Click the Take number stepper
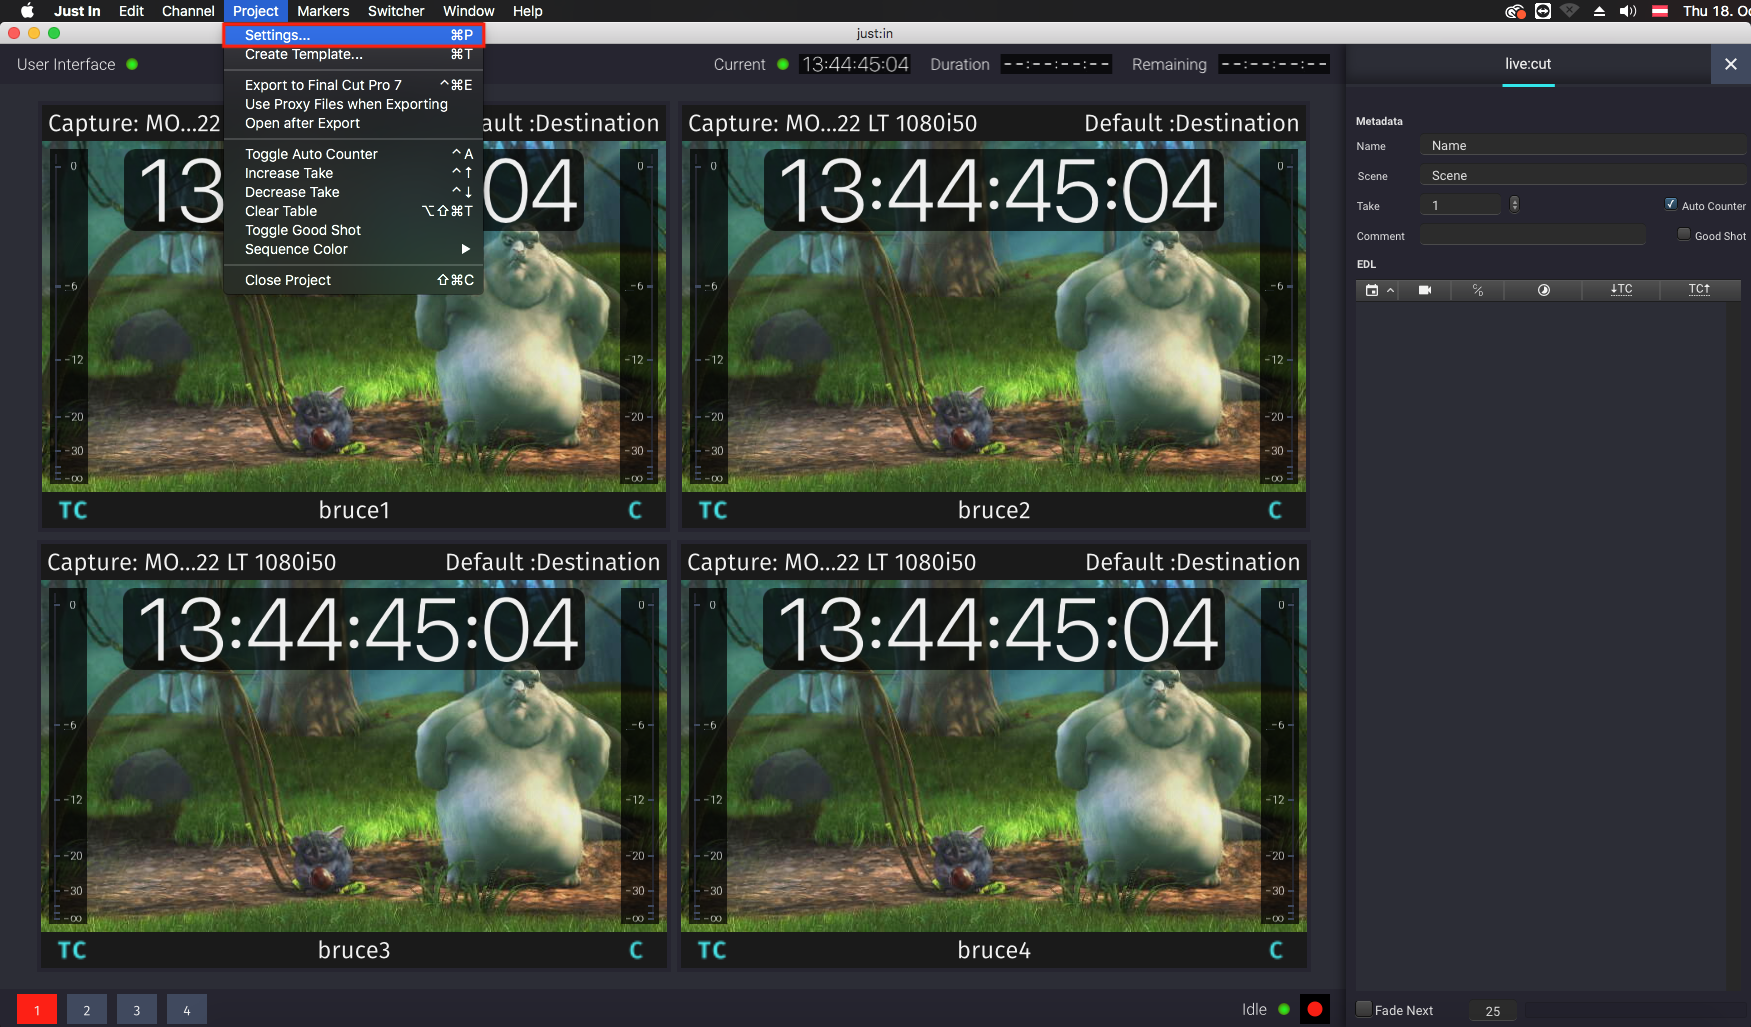The image size is (1751, 1027). tap(1514, 205)
